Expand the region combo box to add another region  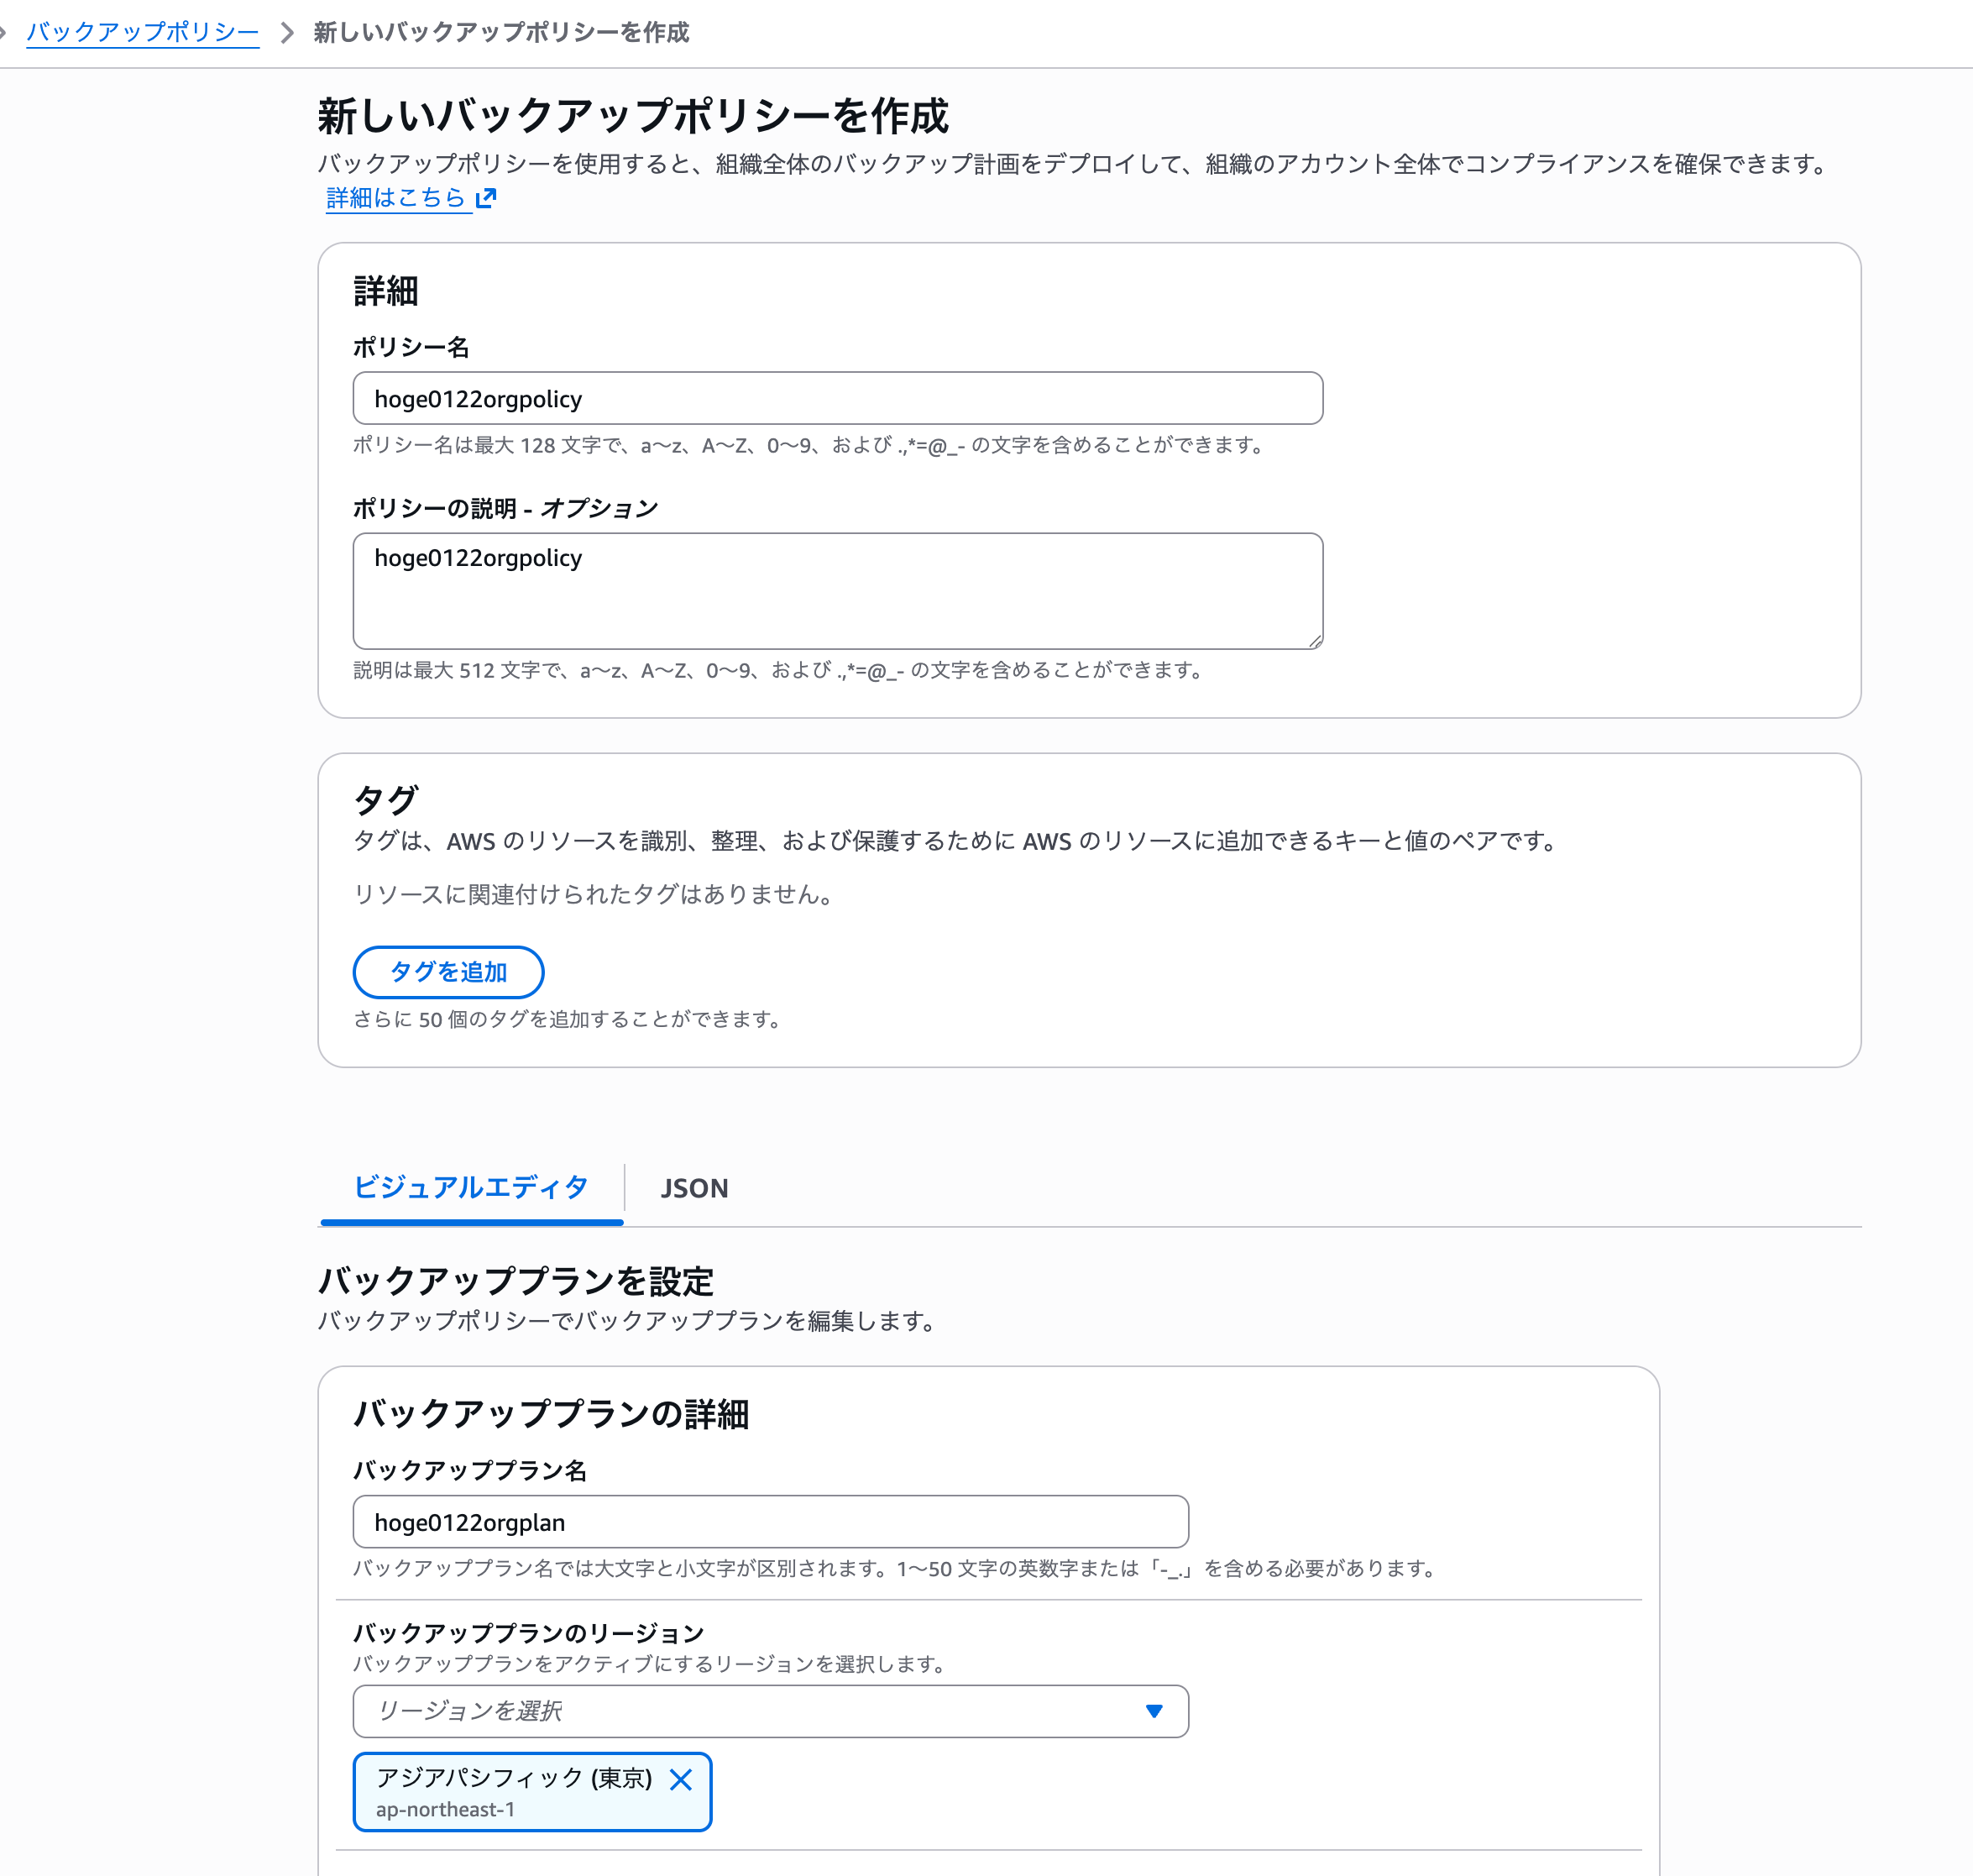coord(770,1711)
